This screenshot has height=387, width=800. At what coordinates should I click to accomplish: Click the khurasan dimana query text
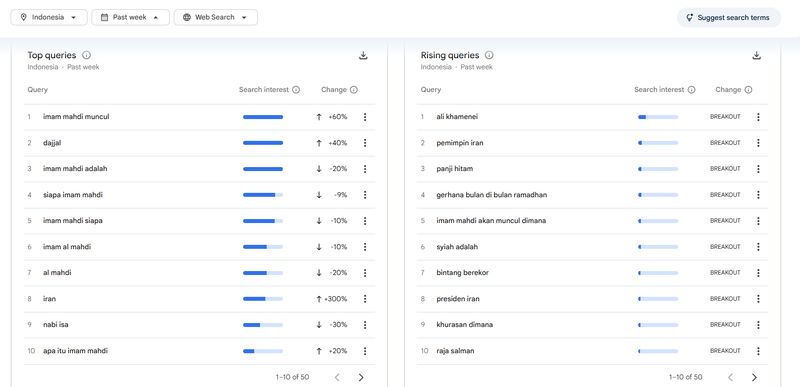pyautogui.click(x=464, y=325)
